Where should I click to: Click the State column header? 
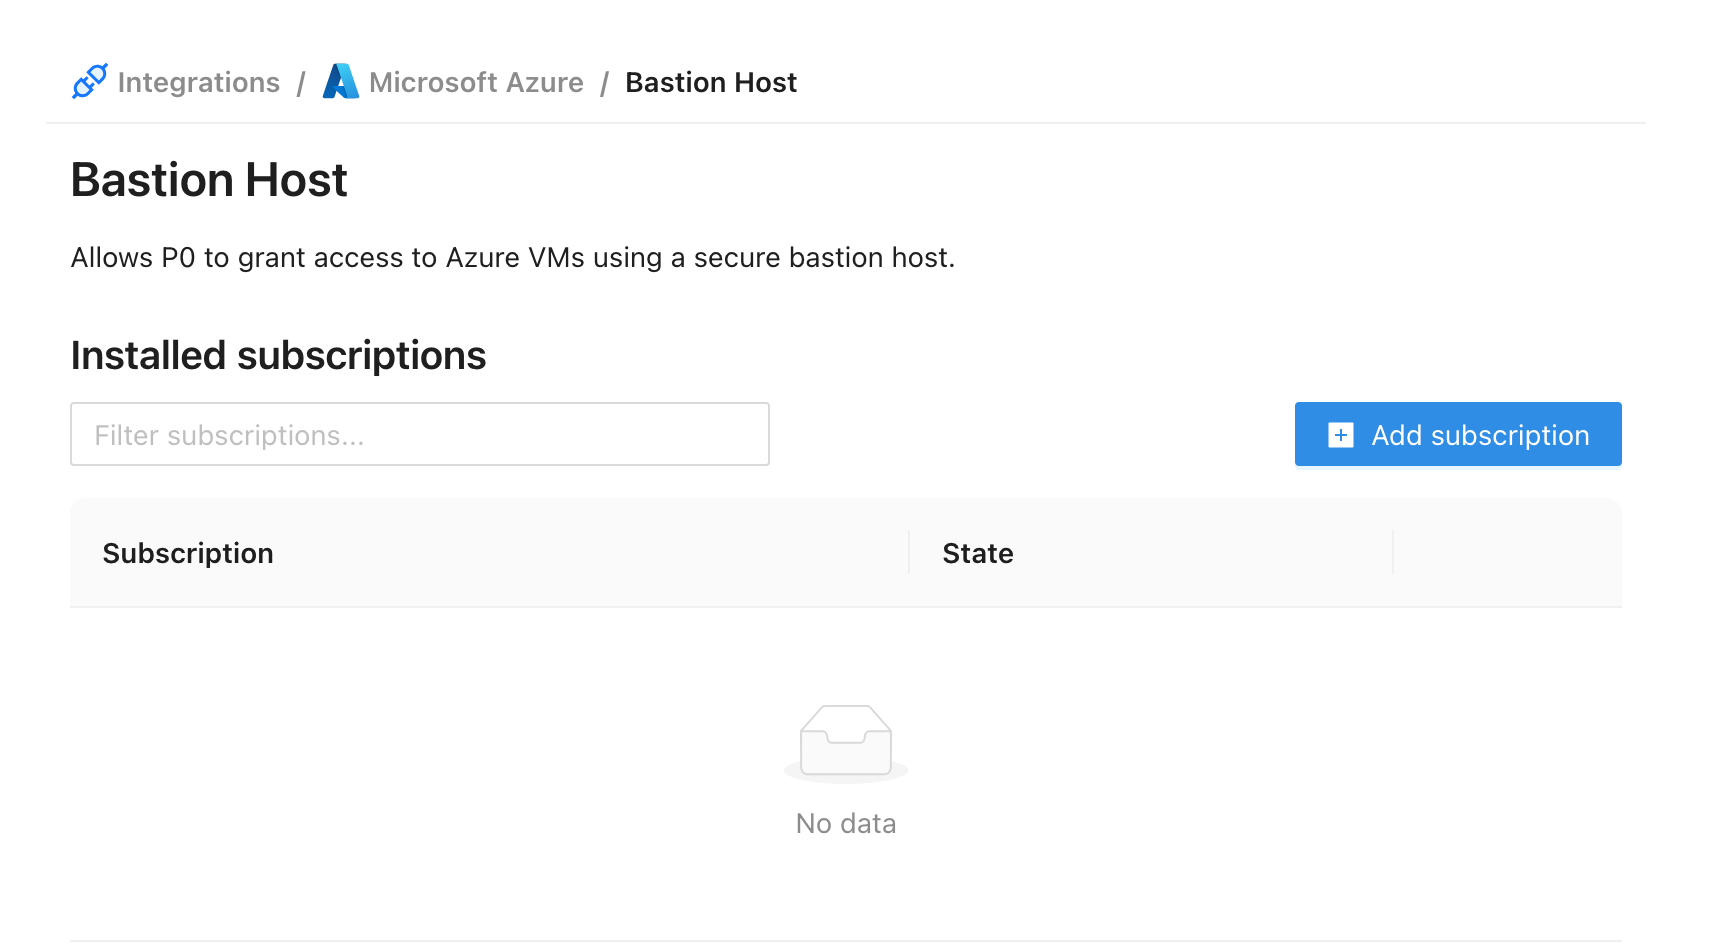[x=978, y=553]
